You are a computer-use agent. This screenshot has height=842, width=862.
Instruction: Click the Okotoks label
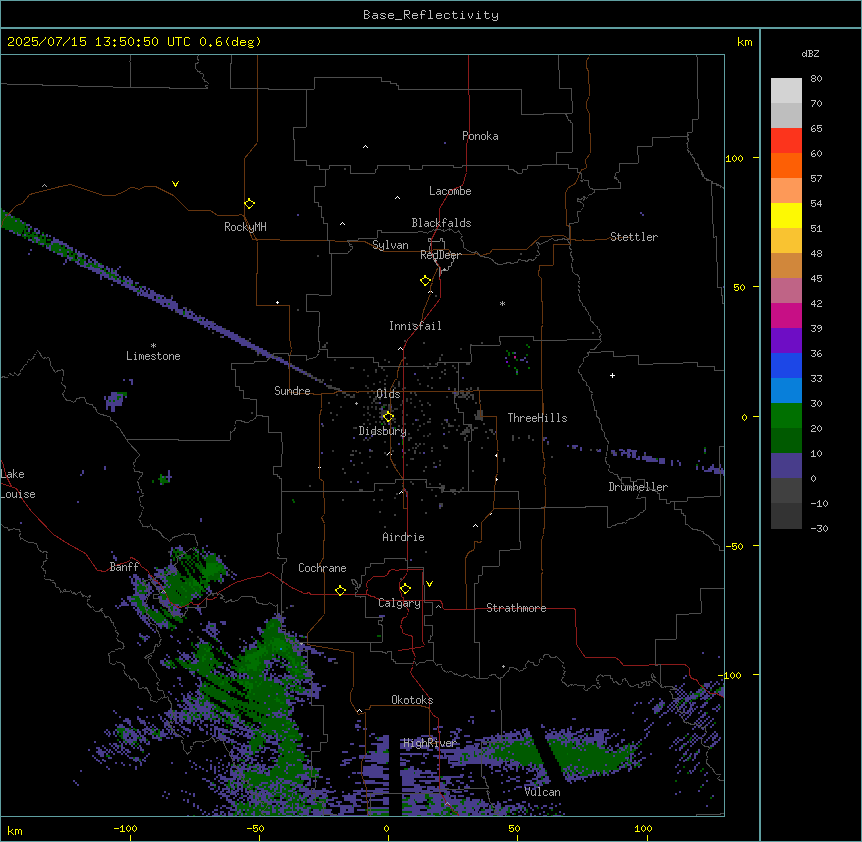(412, 700)
